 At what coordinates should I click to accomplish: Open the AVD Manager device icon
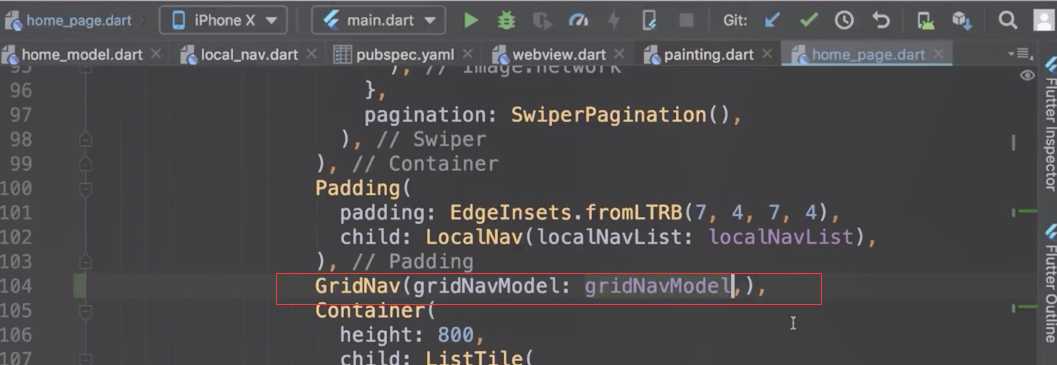pos(926,21)
